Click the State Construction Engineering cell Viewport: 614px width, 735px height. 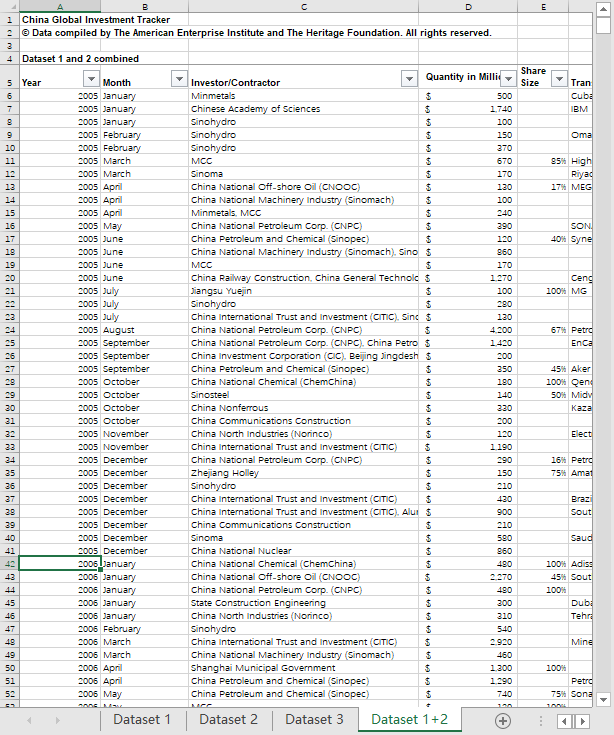tap(304, 603)
